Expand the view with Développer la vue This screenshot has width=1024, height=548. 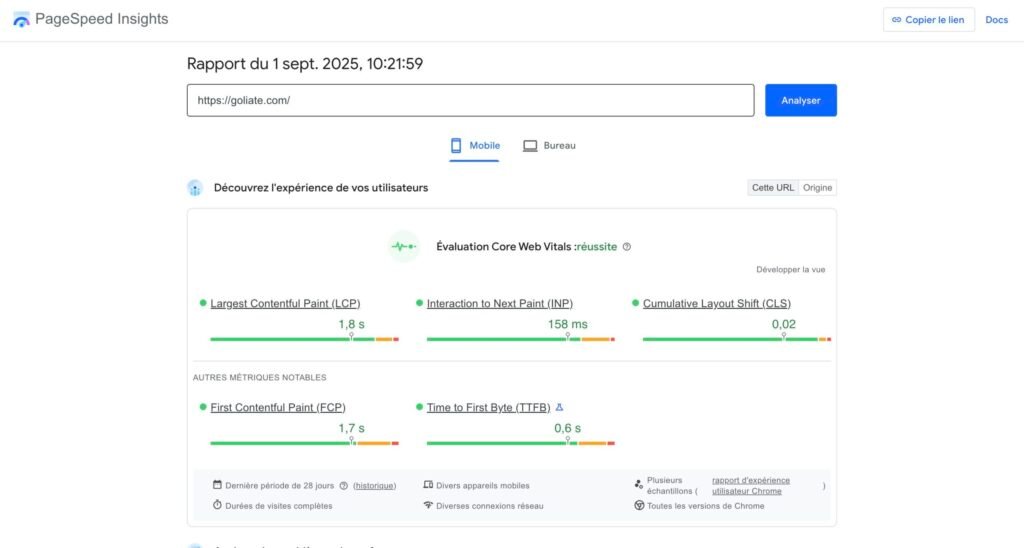tap(790, 270)
